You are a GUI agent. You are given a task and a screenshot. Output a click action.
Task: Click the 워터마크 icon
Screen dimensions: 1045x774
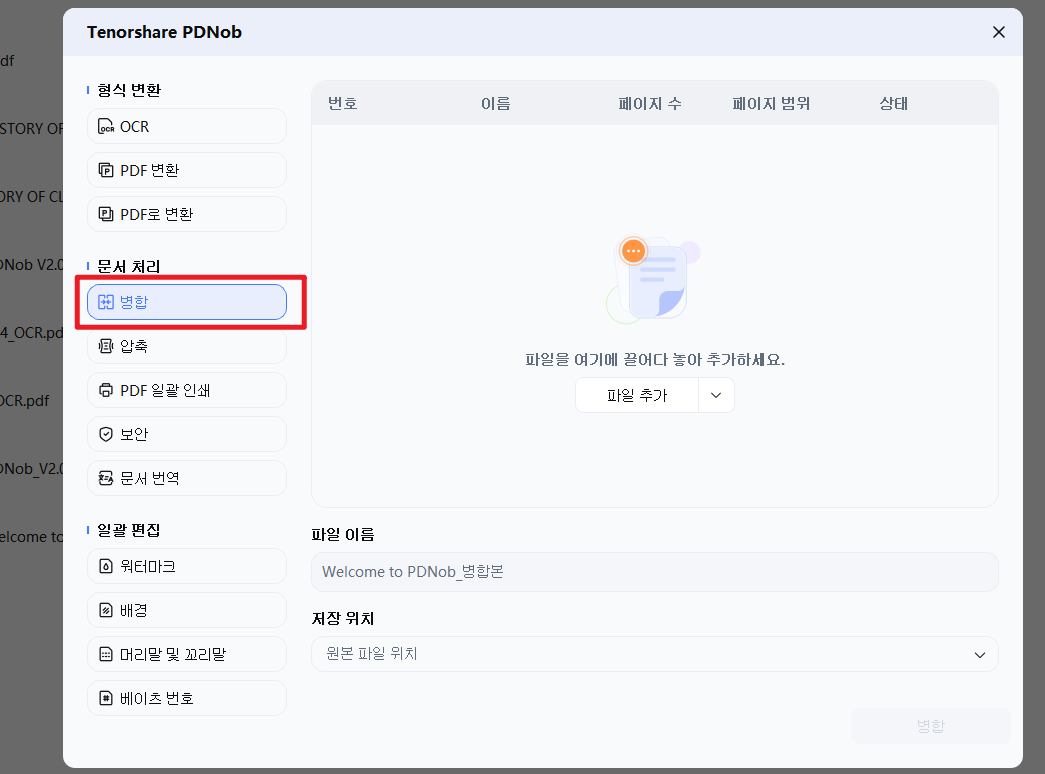[106, 566]
